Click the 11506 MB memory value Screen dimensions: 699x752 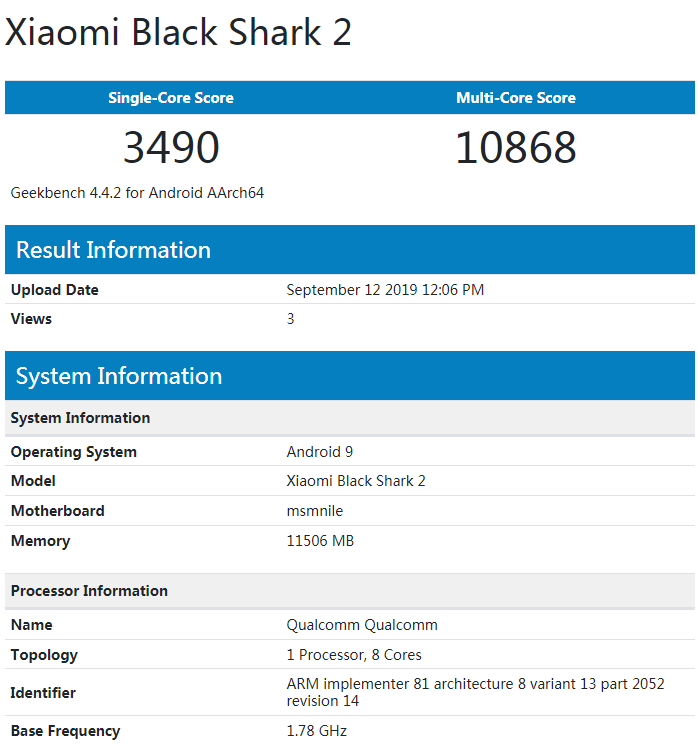pyautogui.click(x=320, y=541)
